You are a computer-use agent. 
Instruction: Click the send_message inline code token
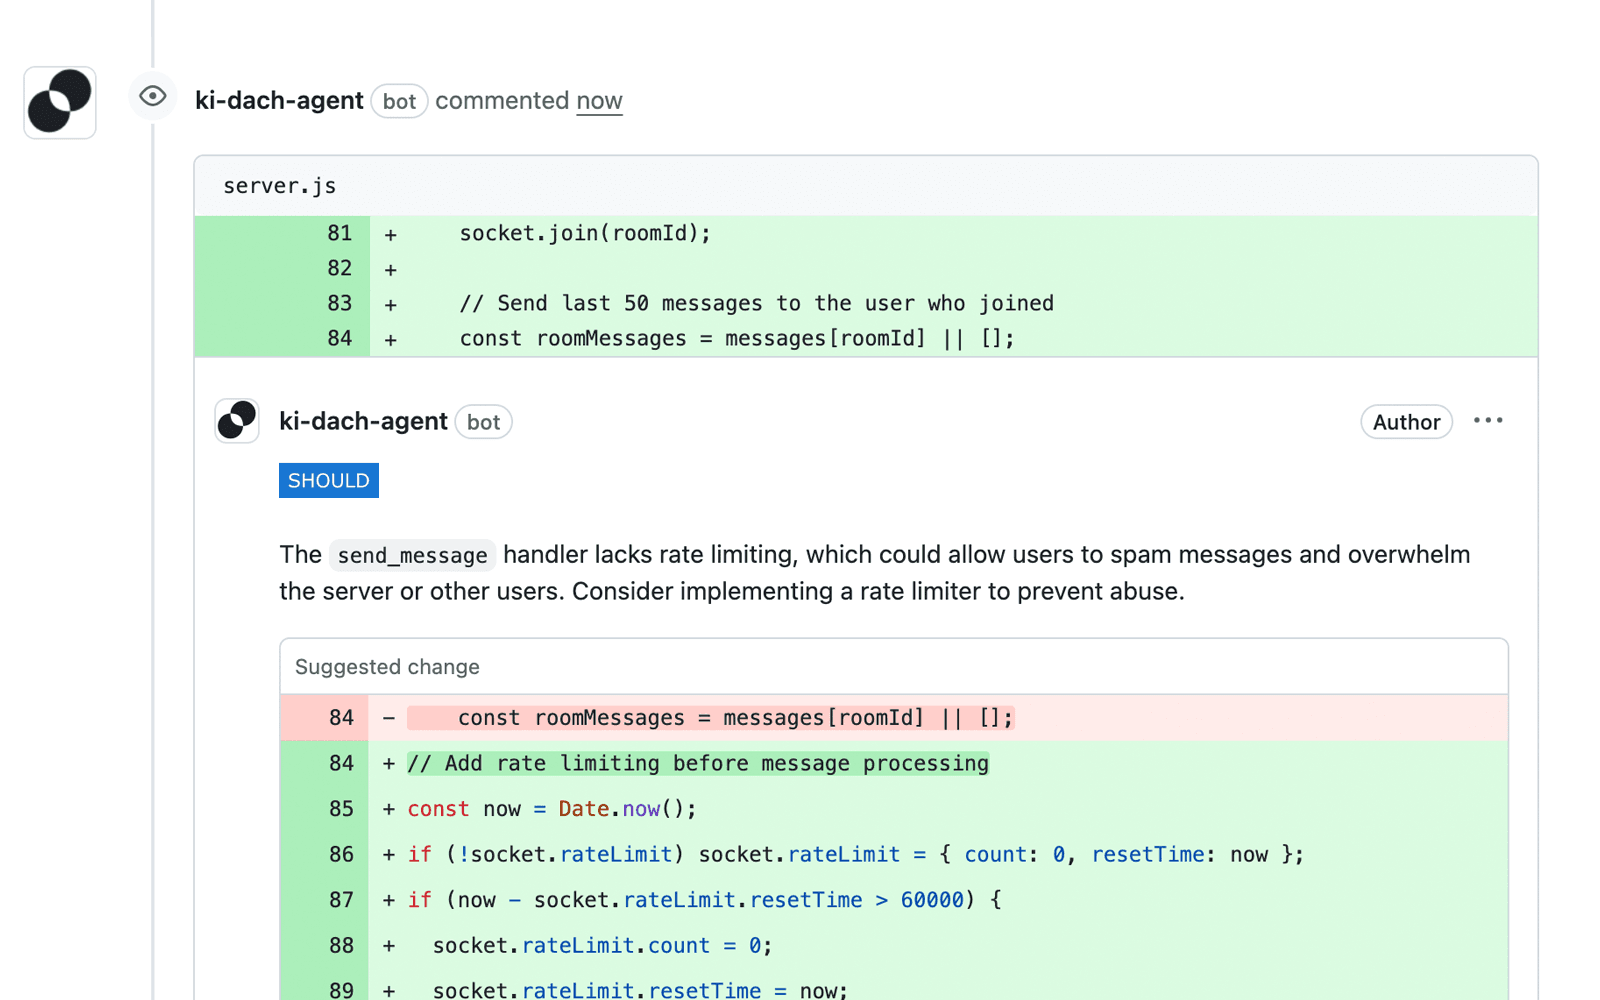pyautogui.click(x=412, y=555)
